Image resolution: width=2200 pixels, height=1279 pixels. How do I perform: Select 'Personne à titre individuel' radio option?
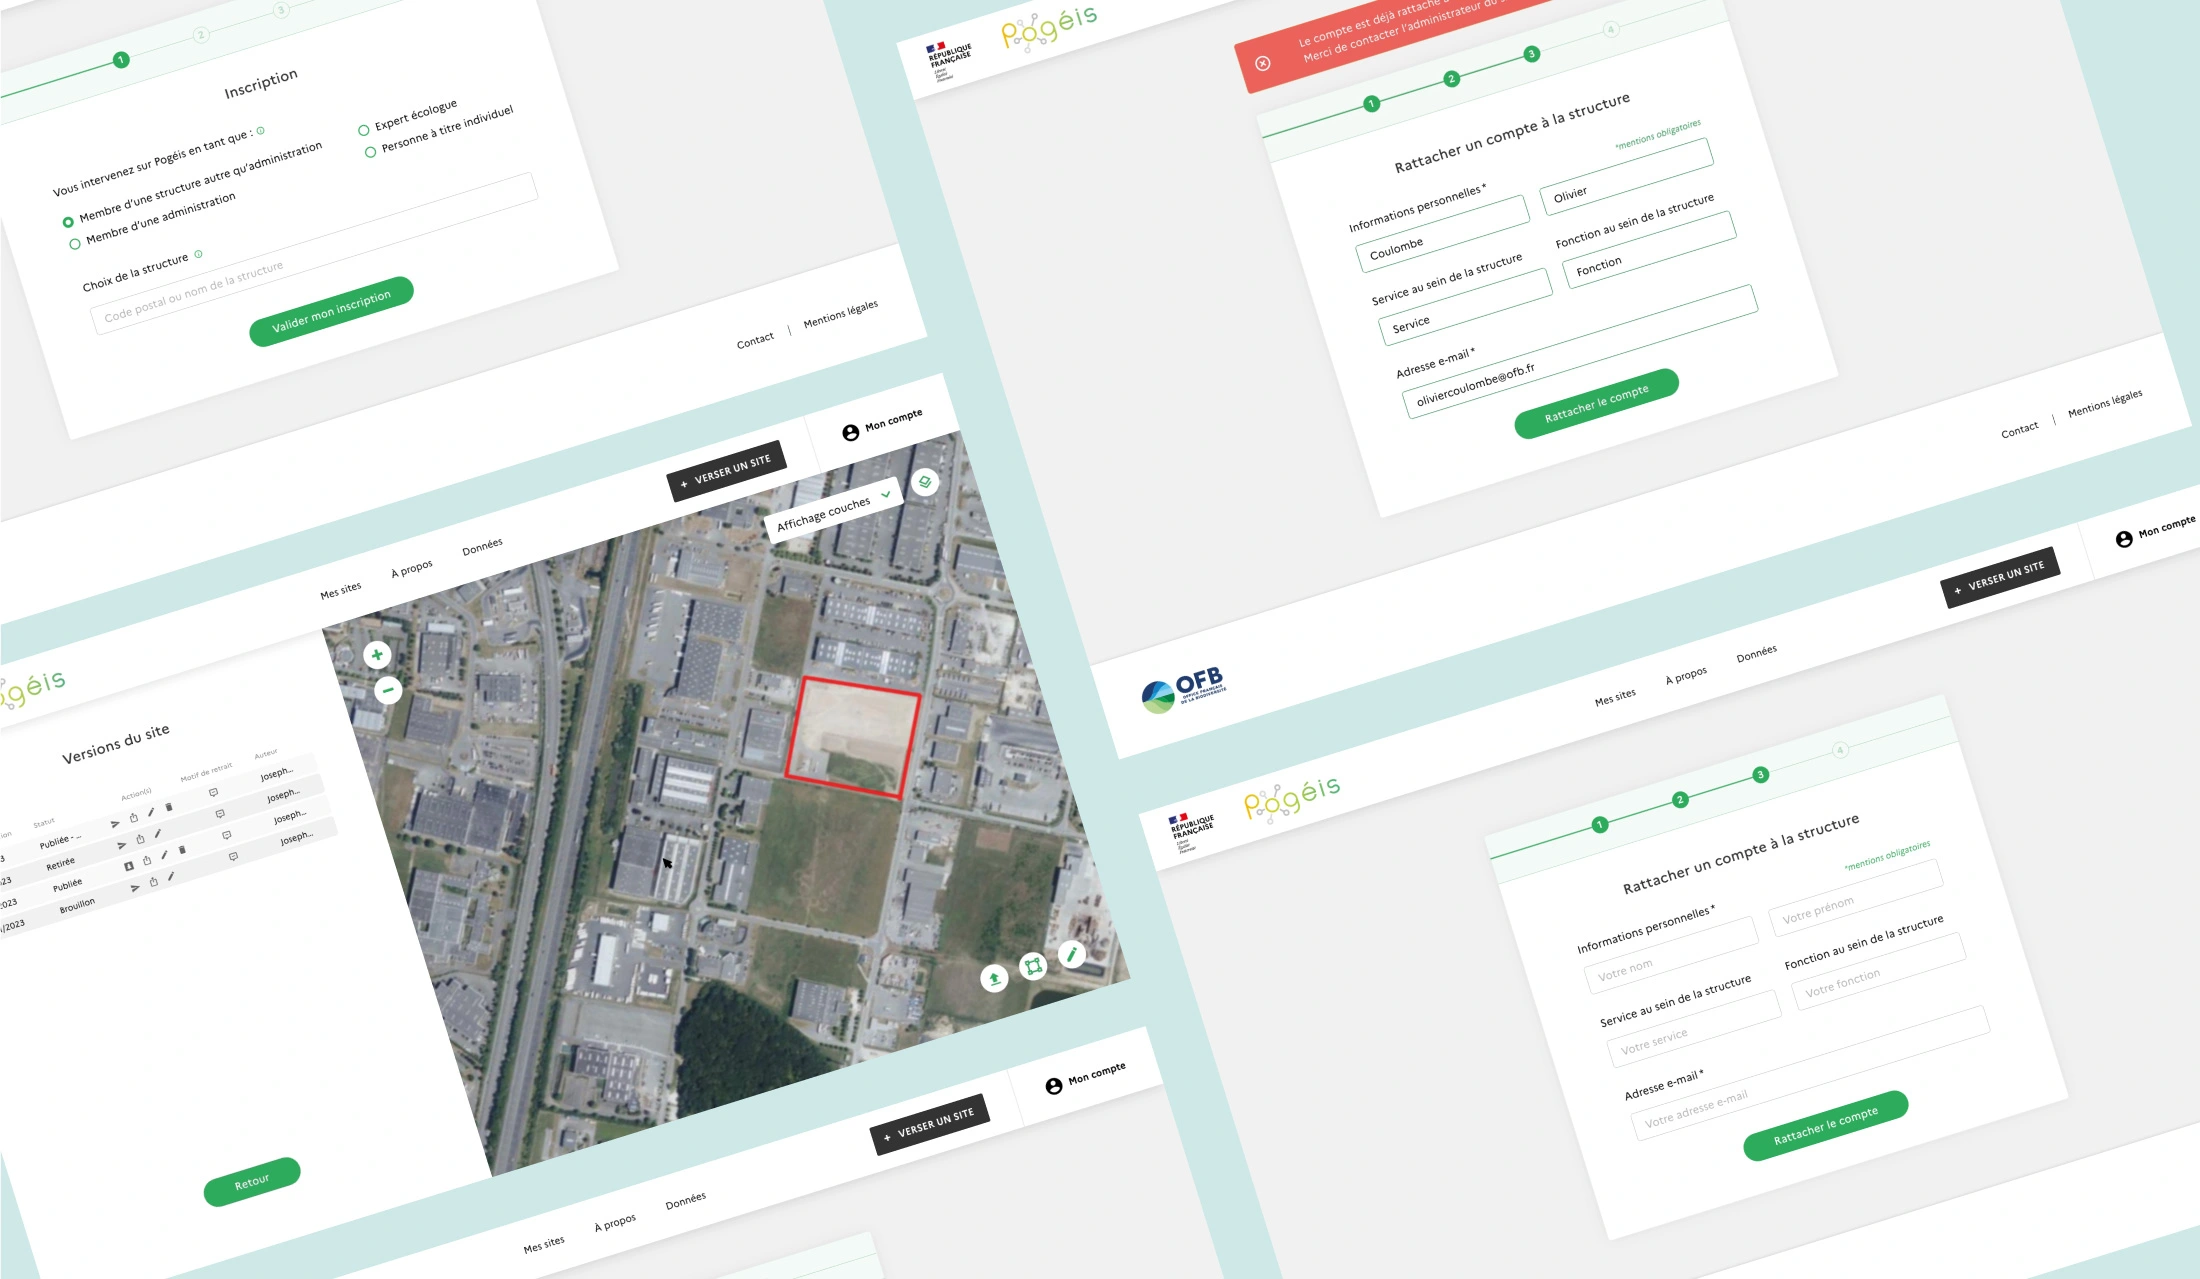(x=371, y=152)
